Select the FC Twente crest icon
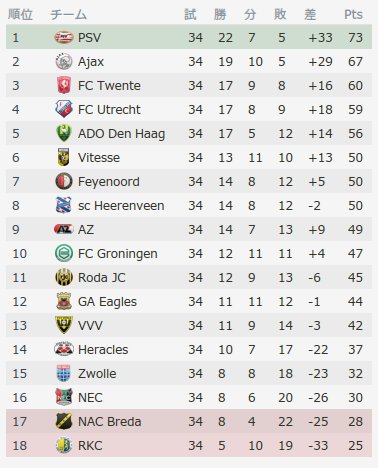This screenshot has width=378, height=468. [64, 85]
